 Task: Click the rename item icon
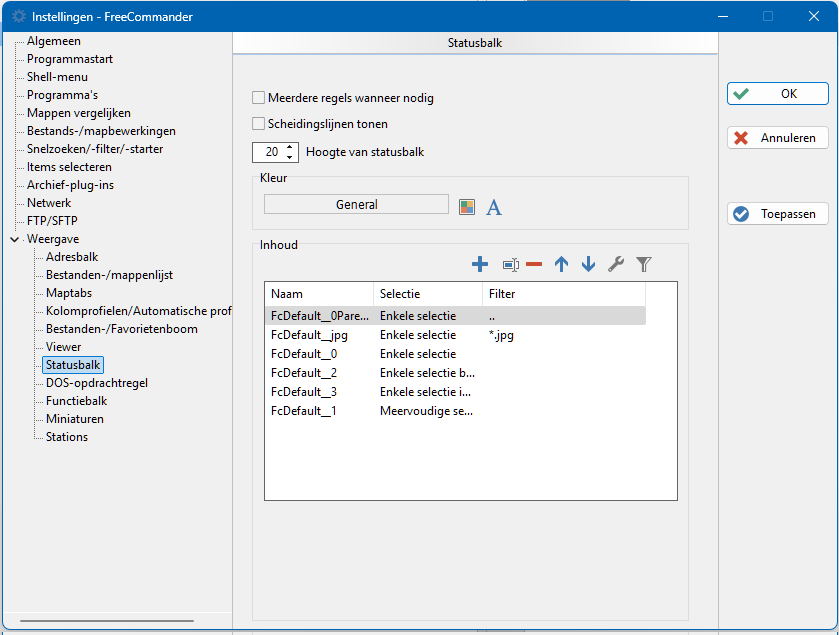coord(510,265)
